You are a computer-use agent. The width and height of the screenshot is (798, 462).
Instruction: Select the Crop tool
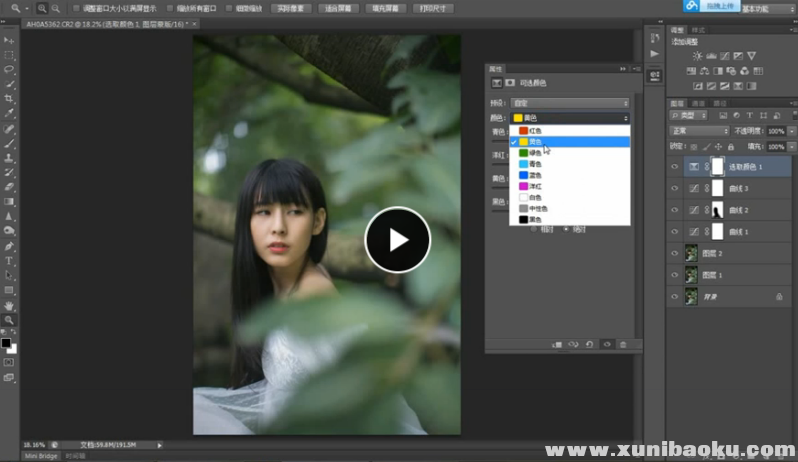click(9, 99)
